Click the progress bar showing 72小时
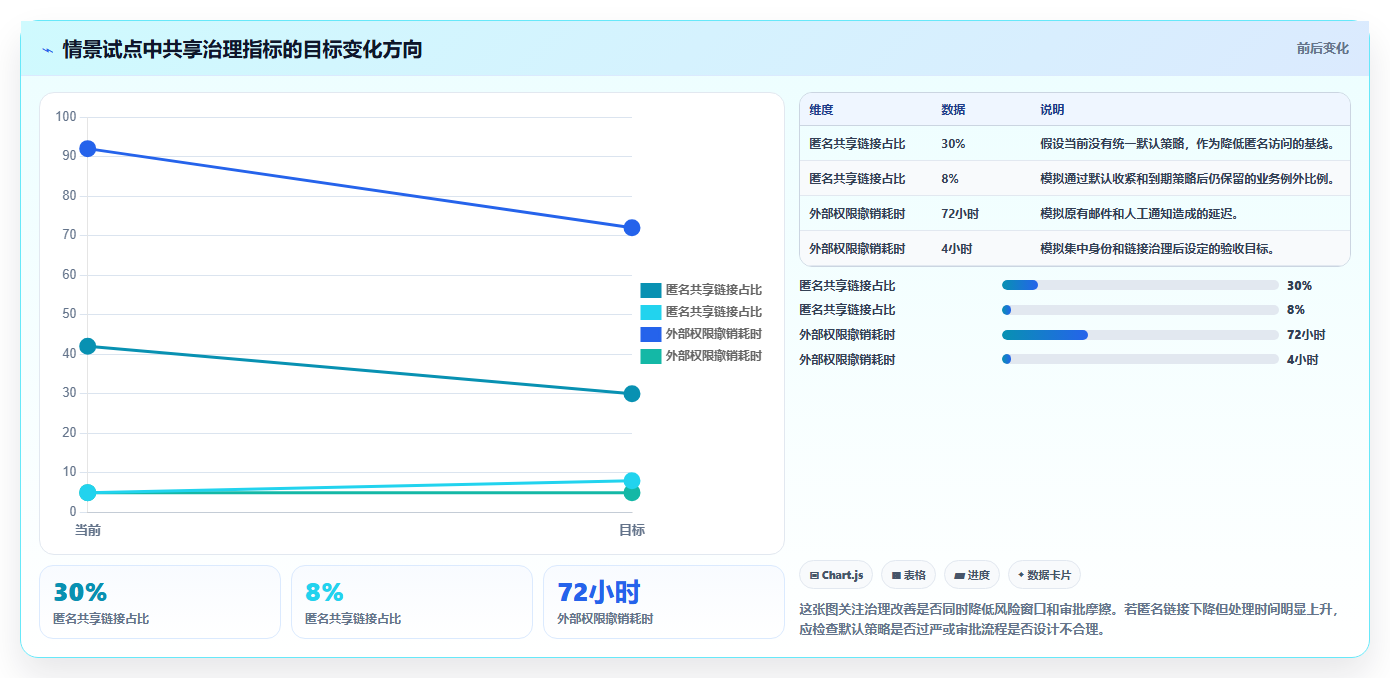1390x678 pixels. tap(1140, 335)
